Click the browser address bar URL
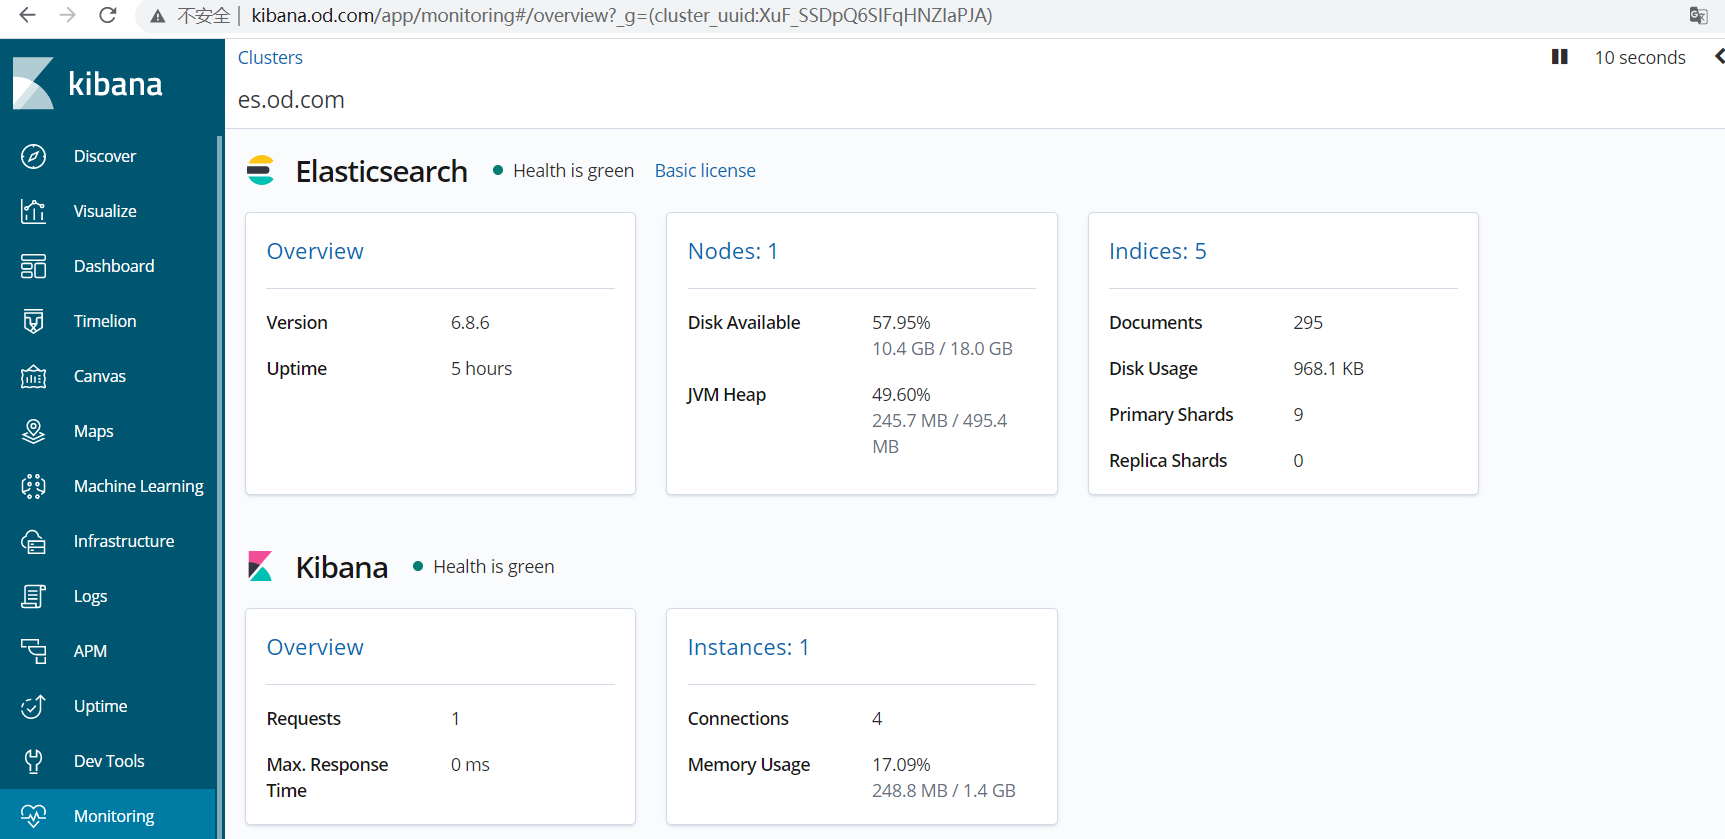1725x839 pixels. click(x=622, y=15)
